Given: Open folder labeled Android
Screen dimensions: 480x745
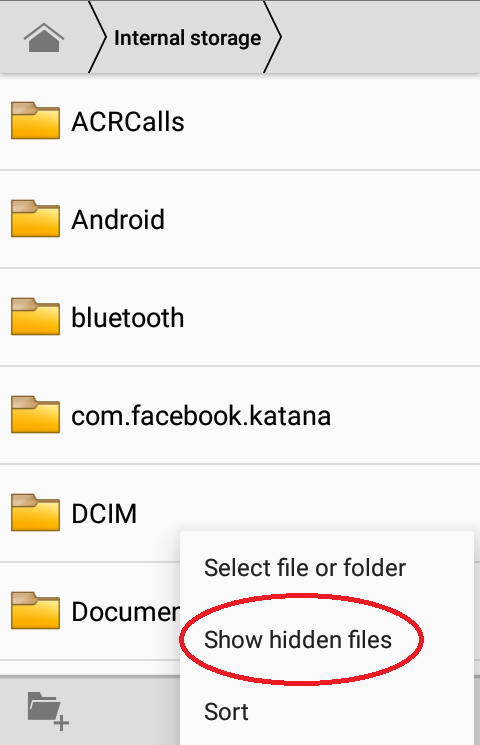Looking at the screenshot, I should (x=240, y=219).
